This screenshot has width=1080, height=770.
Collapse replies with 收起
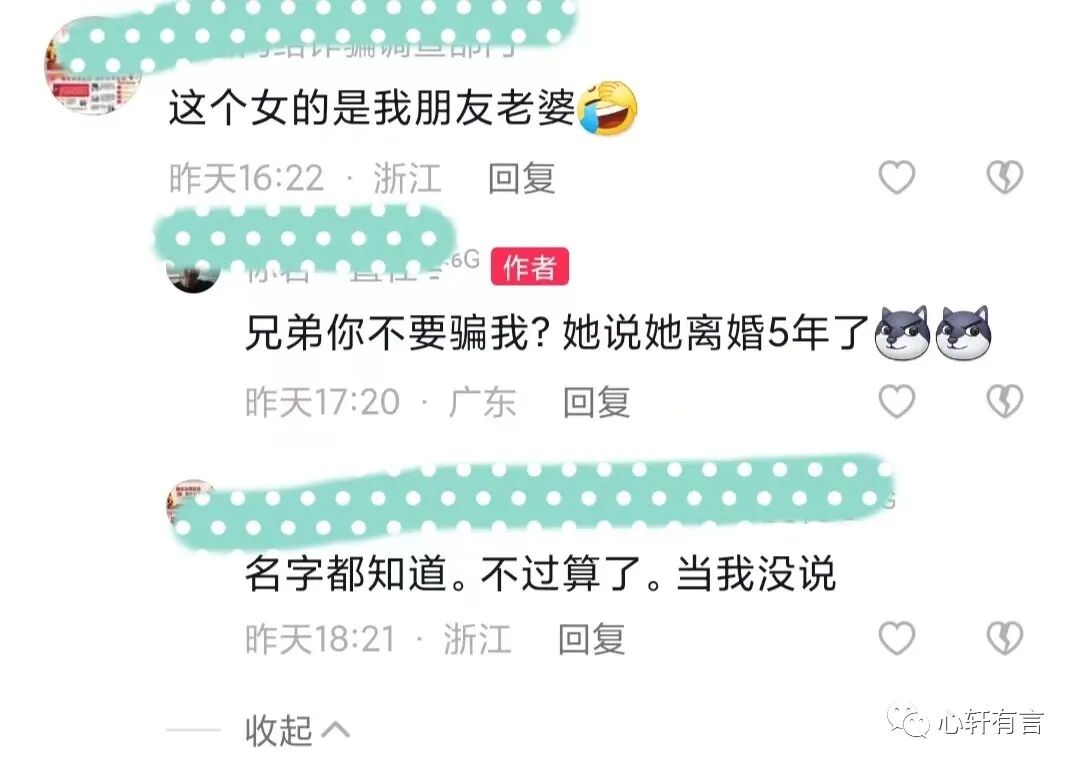coord(298,730)
